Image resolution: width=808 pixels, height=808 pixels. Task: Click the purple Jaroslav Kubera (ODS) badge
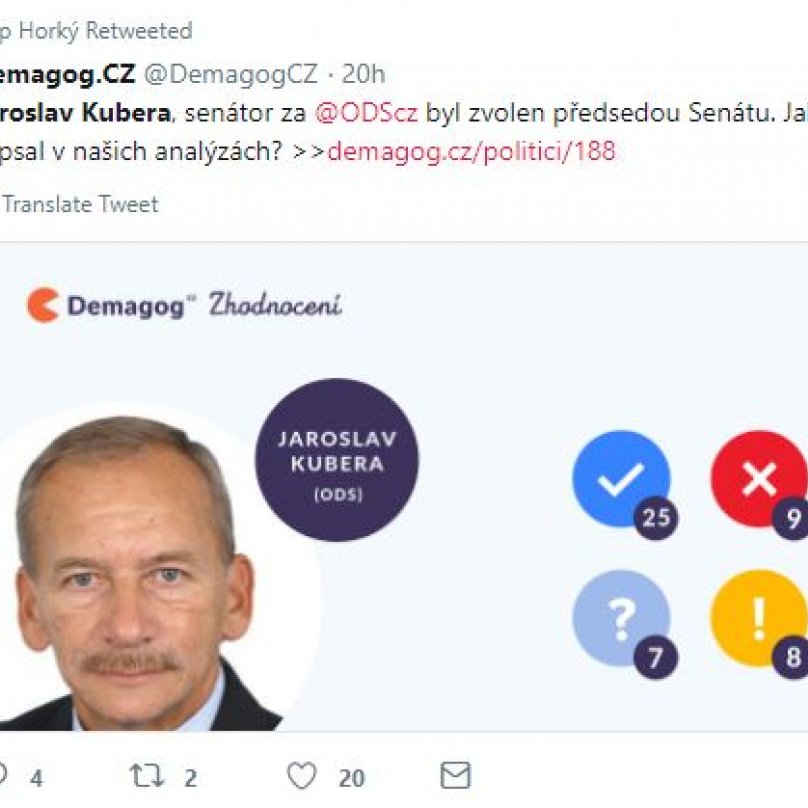tap(337, 460)
